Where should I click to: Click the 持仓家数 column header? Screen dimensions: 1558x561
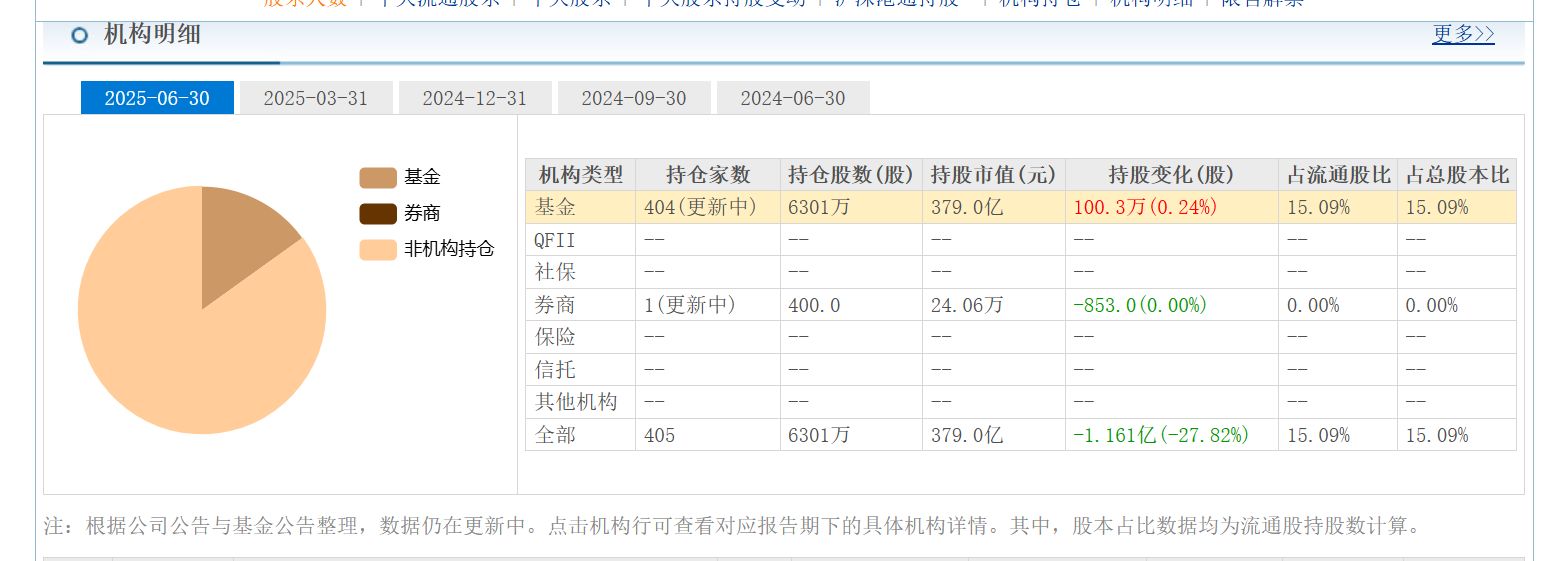707,175
